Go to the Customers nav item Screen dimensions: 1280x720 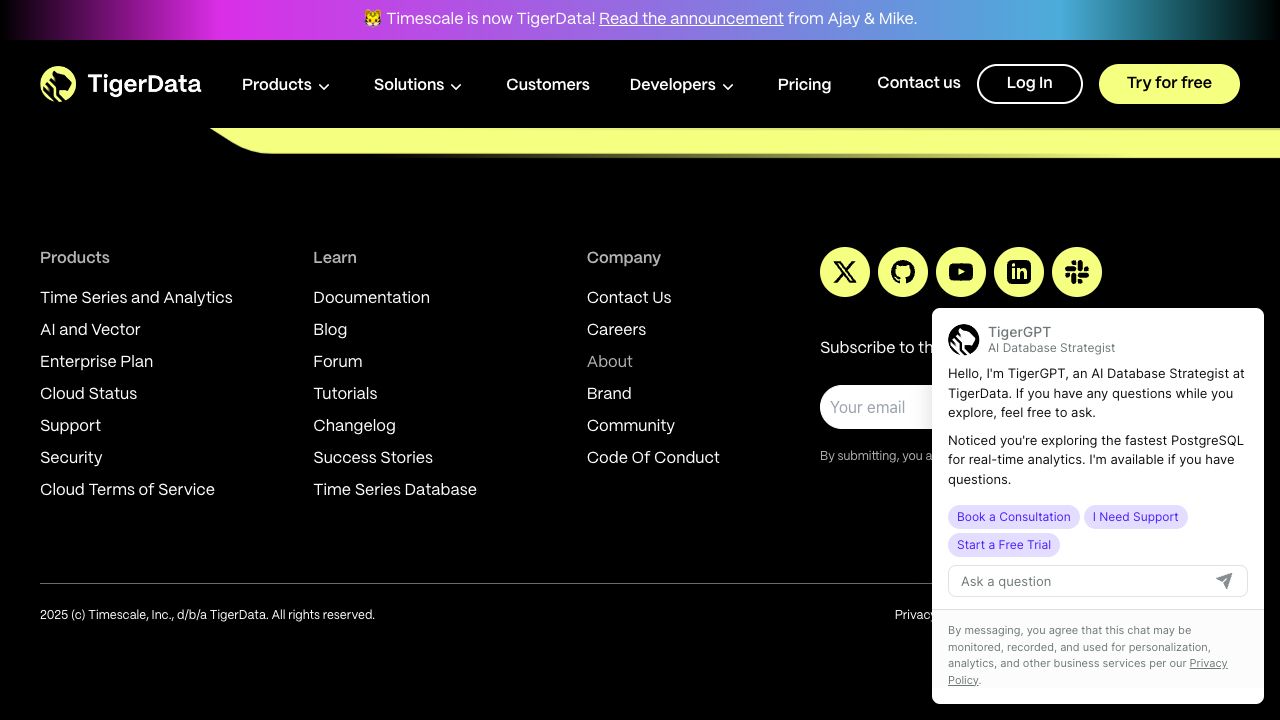pyautogui.click(x=548, y=85)
